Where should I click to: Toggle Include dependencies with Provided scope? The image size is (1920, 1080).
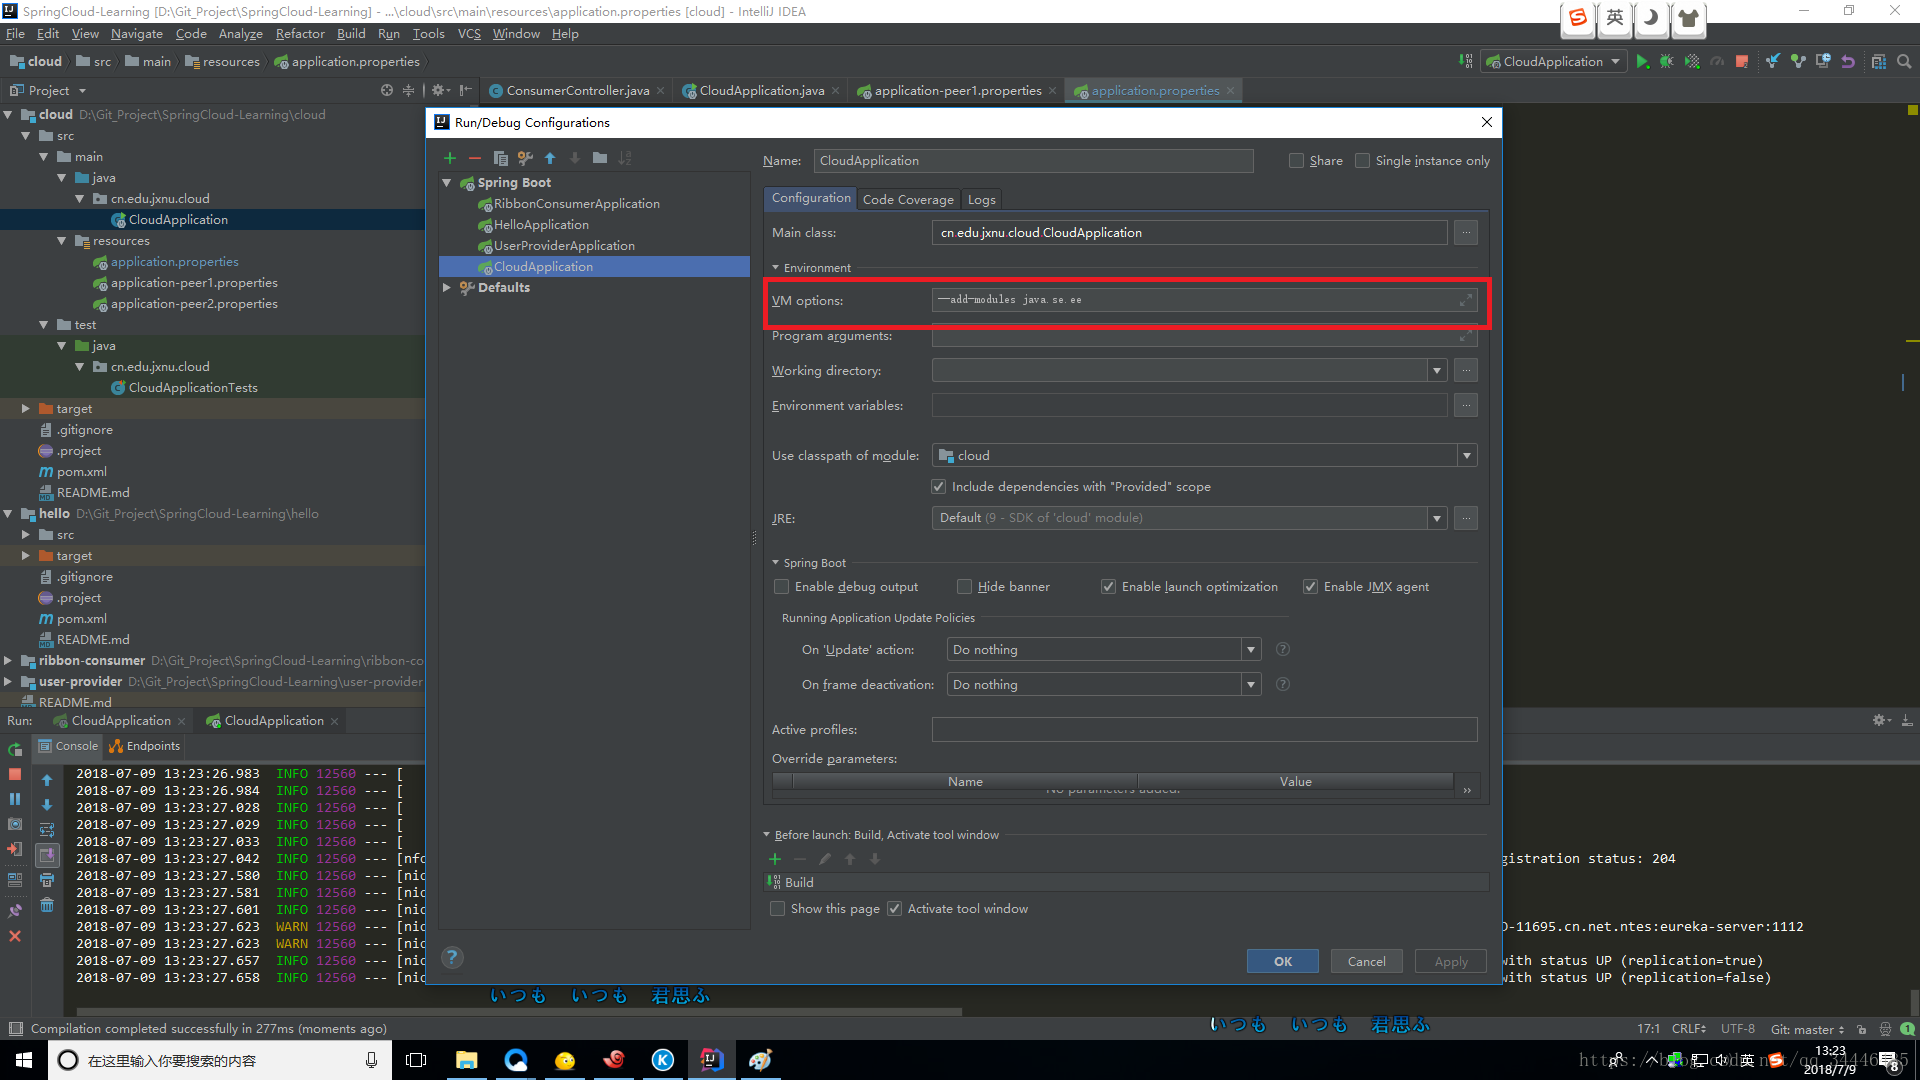(938, 487)
